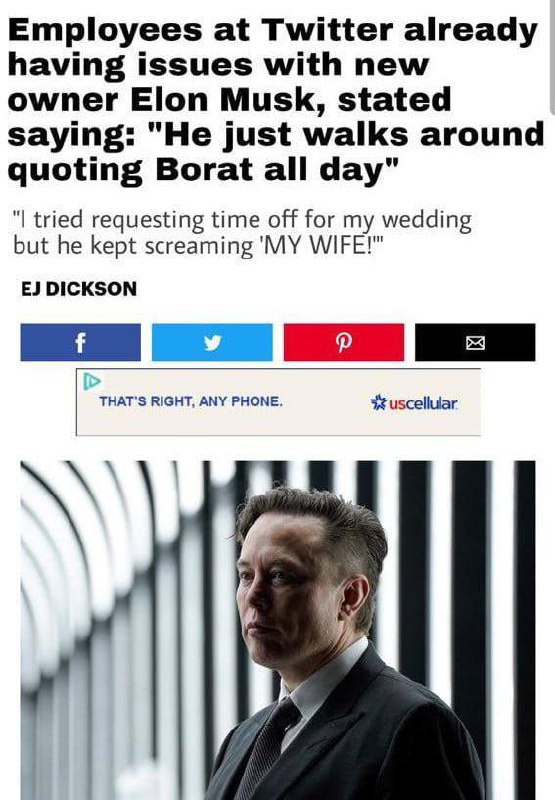Click 'I tried requesting time off' subheading line

coord(242,220)
